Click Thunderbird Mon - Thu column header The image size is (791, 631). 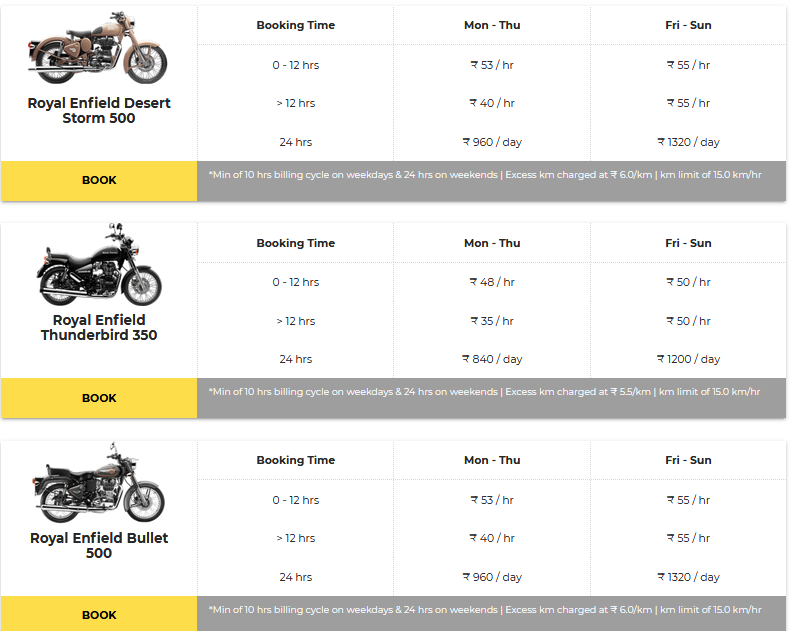491,243
